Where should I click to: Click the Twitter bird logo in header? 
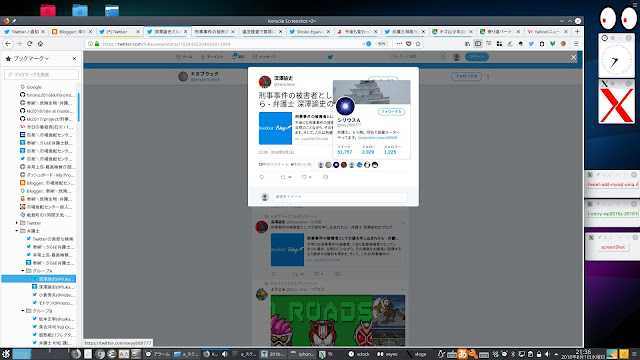[x=330, y=57]
